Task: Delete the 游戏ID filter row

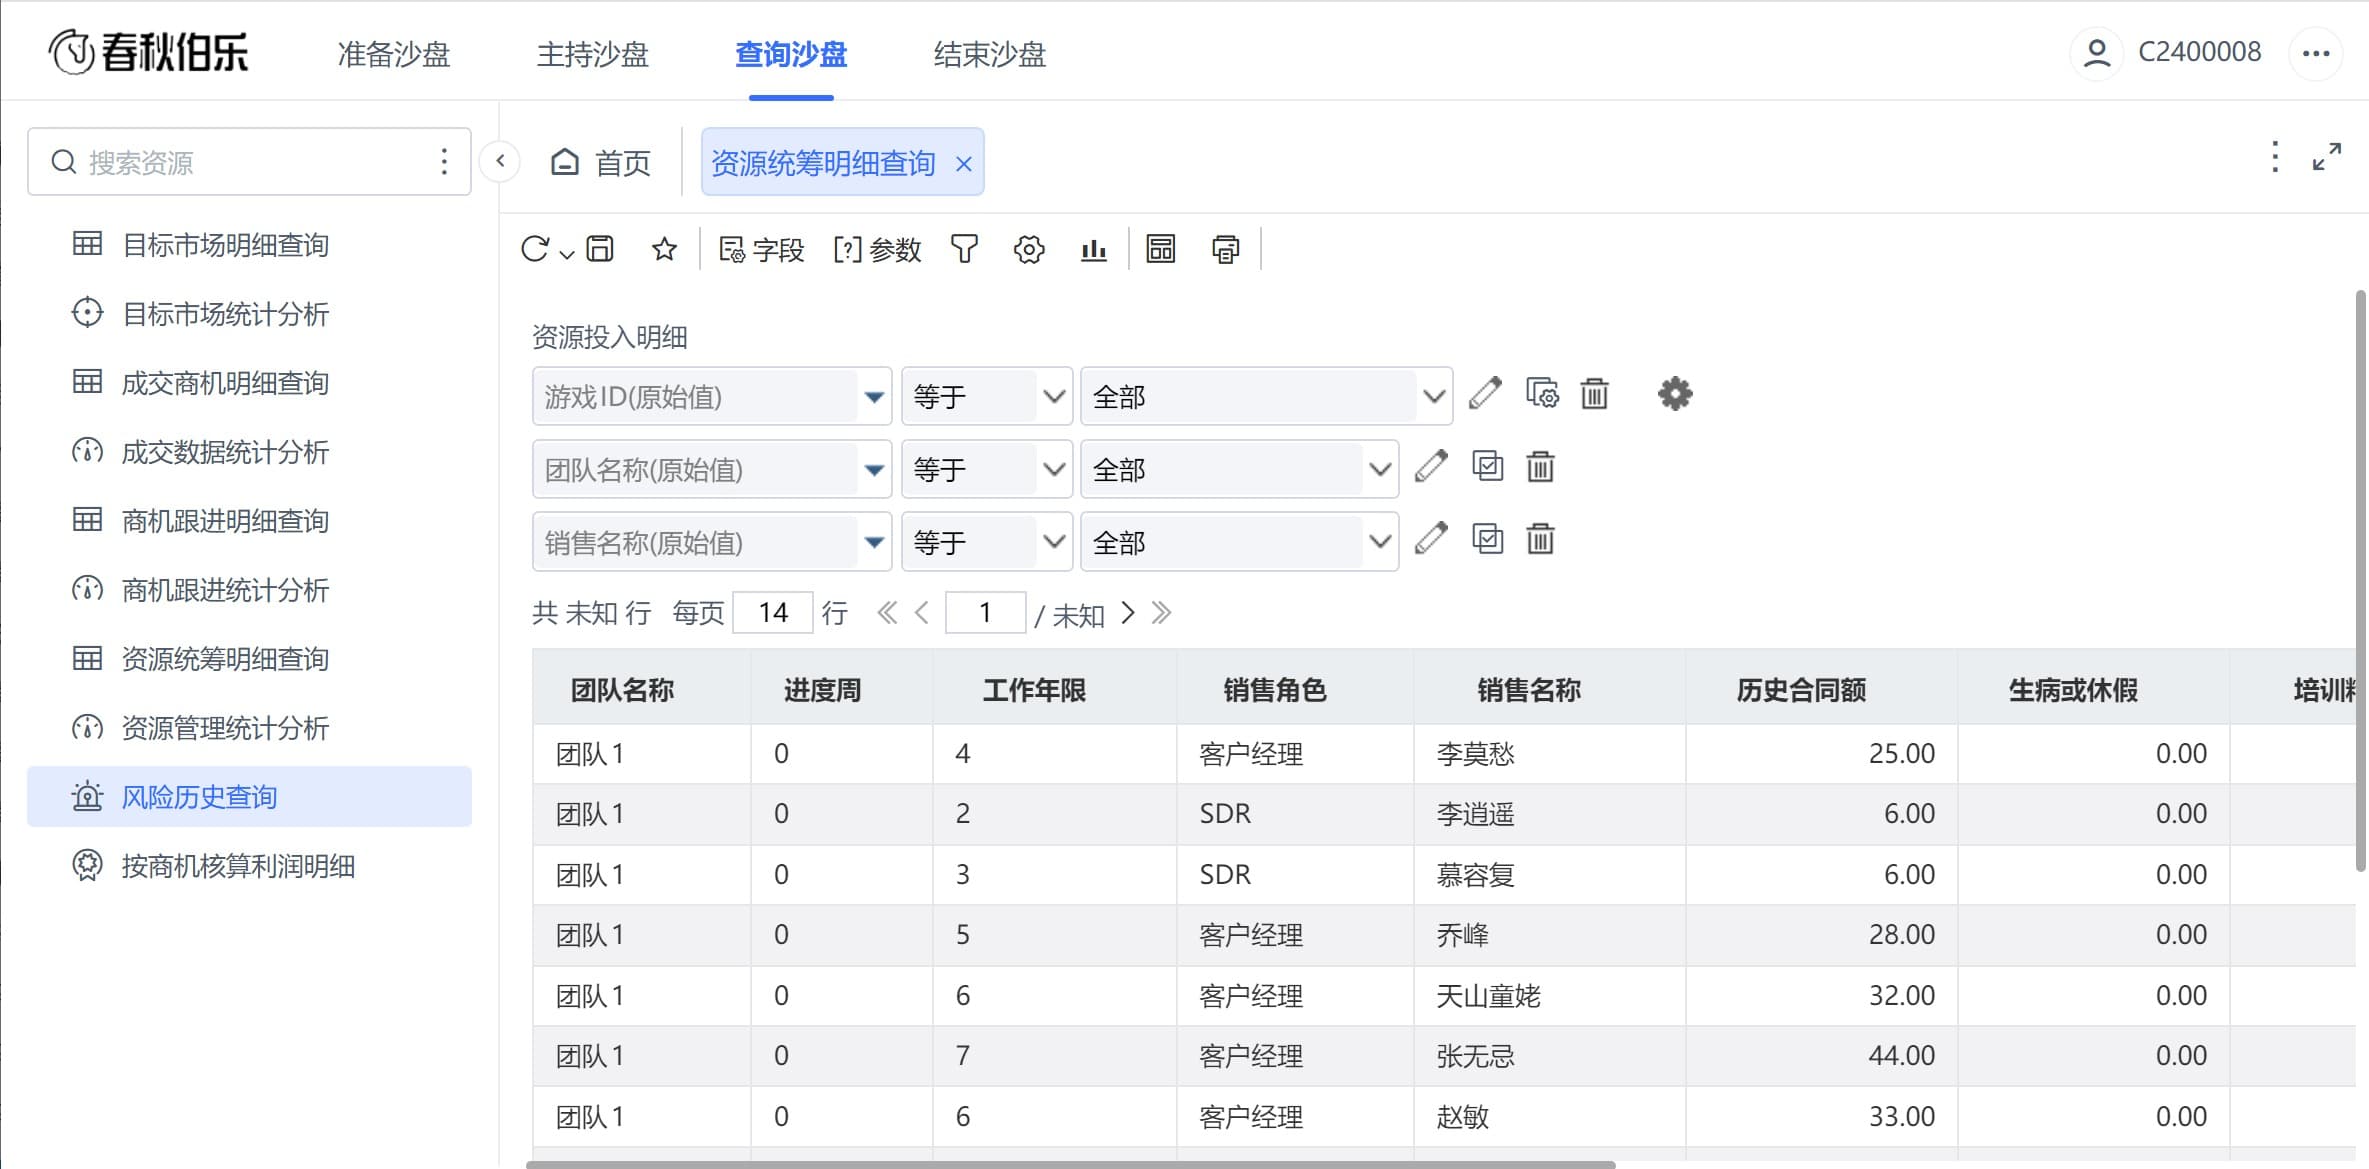Action: click(1595, 394)
